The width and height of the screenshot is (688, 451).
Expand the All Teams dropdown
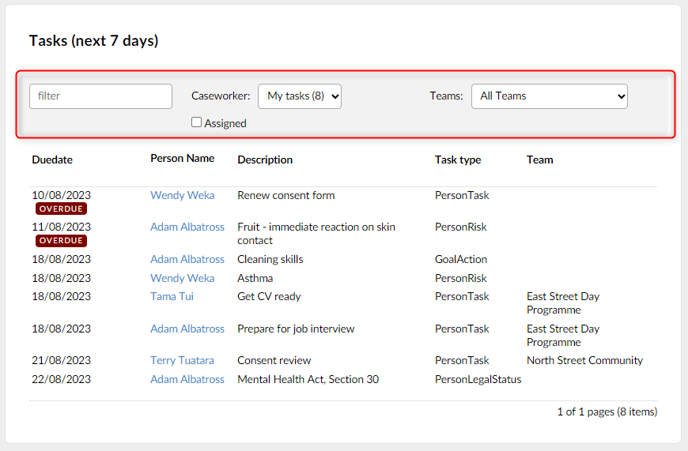[549, 96]
